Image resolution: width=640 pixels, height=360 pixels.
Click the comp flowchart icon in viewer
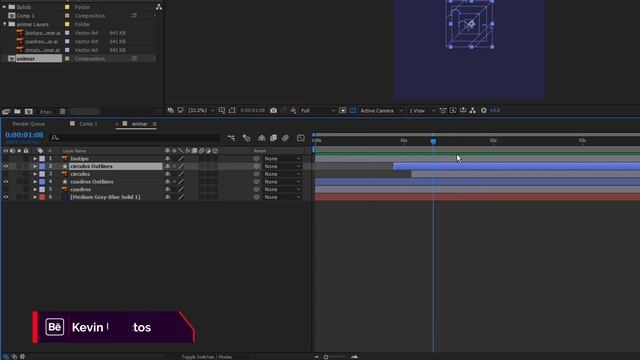coord(473,111)
